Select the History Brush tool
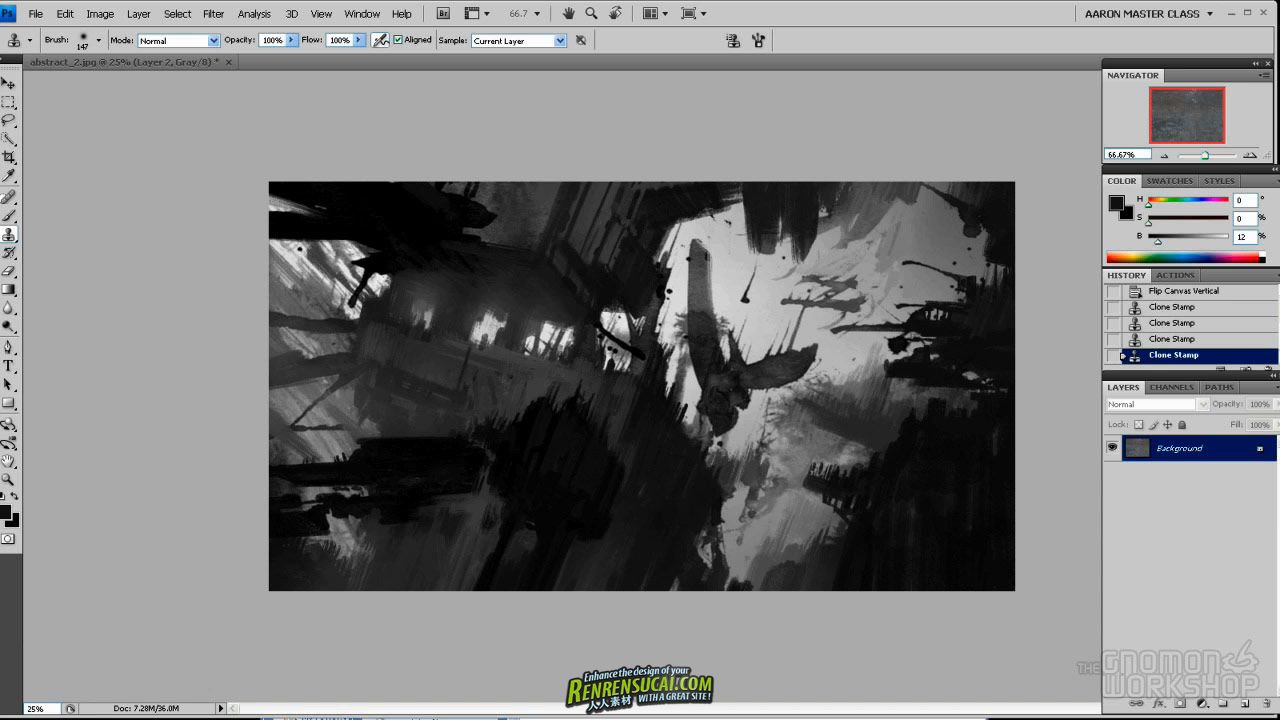This screenshot has height=720, width=1280. (x=9, y=252)
